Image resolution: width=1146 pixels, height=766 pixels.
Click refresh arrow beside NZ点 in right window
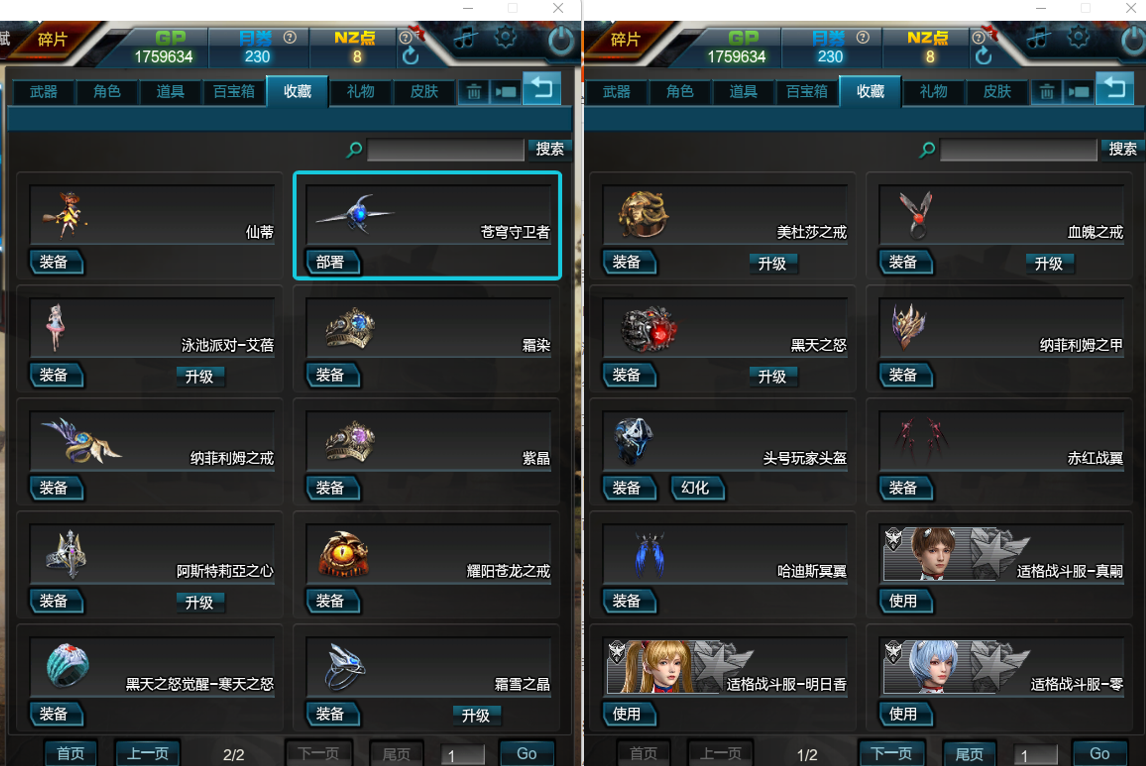coord(984,56)
